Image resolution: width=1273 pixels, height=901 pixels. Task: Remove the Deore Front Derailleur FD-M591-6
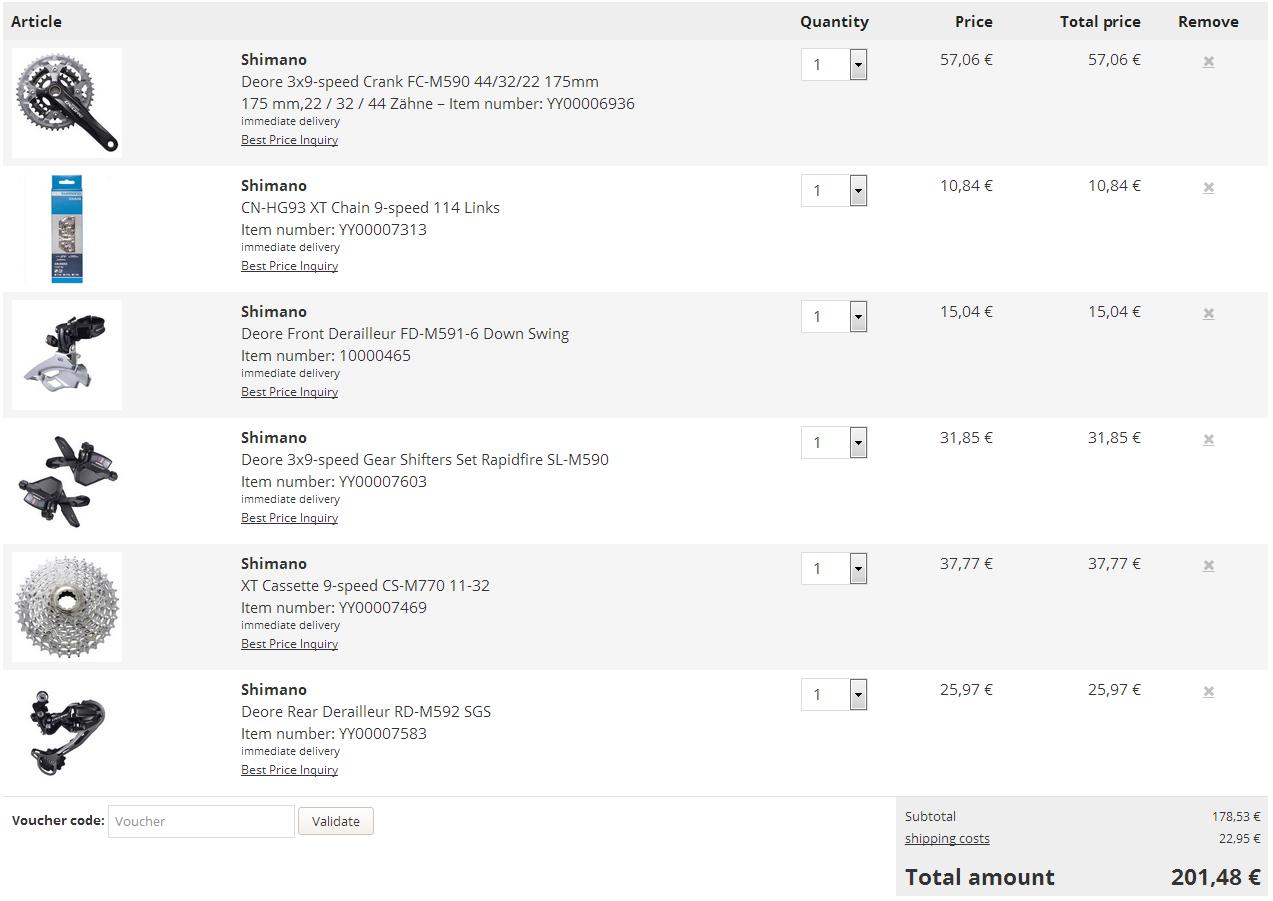[1208, 314]
